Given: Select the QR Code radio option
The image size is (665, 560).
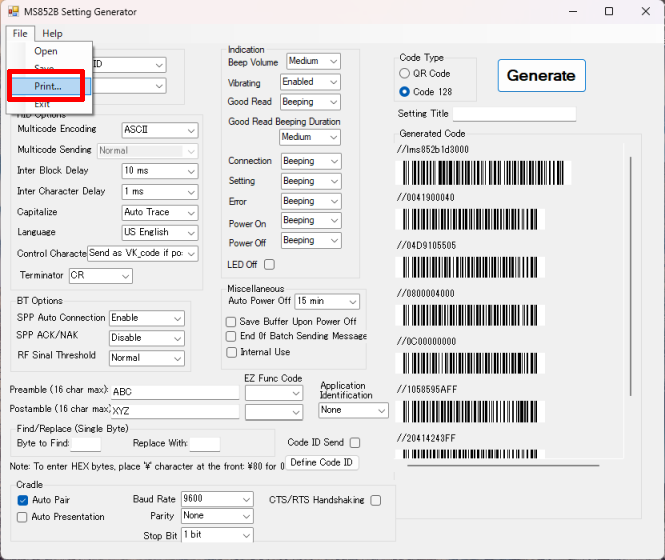Looking at the screenshot, I should coord(405,73).
